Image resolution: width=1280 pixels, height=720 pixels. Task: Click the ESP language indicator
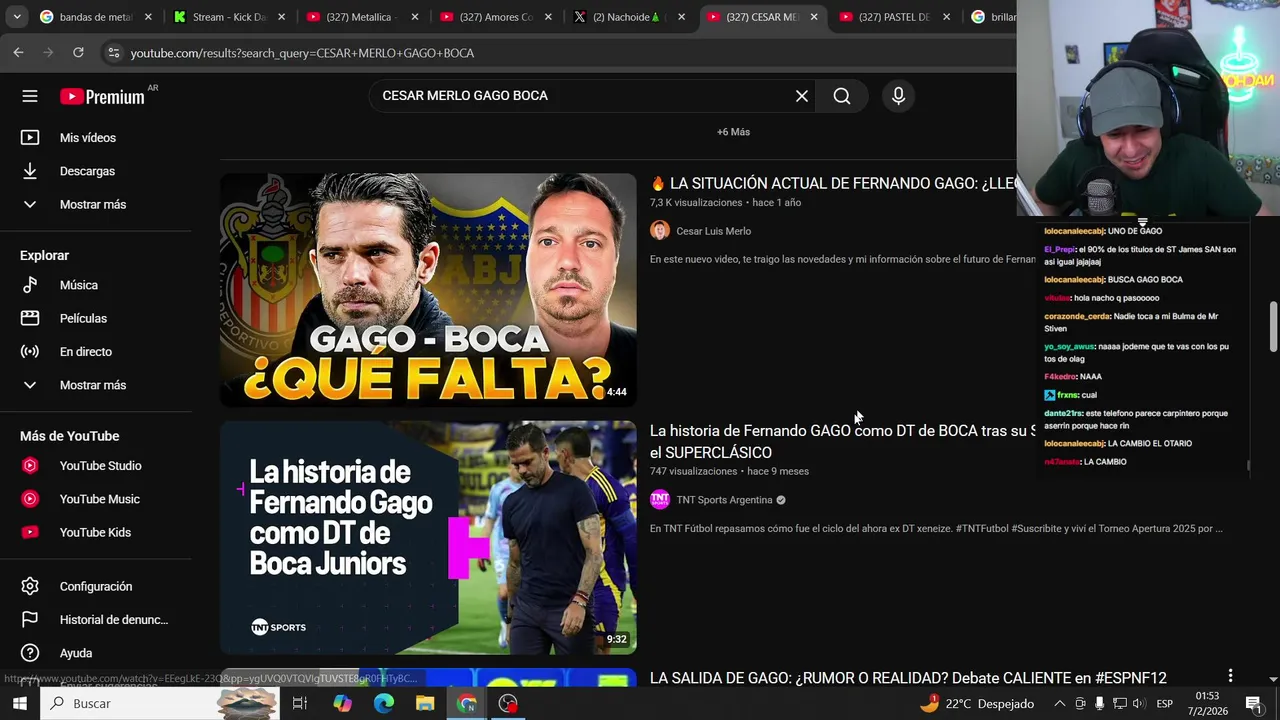pos(1165,704)
